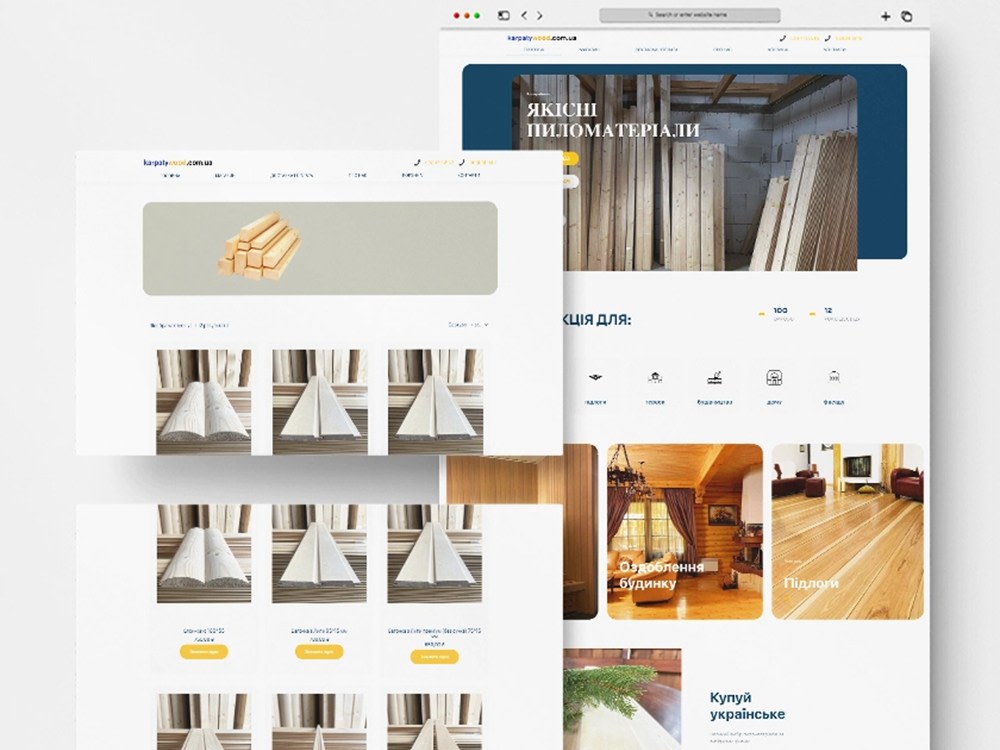Toggle the browser sidebar icon

503,15
